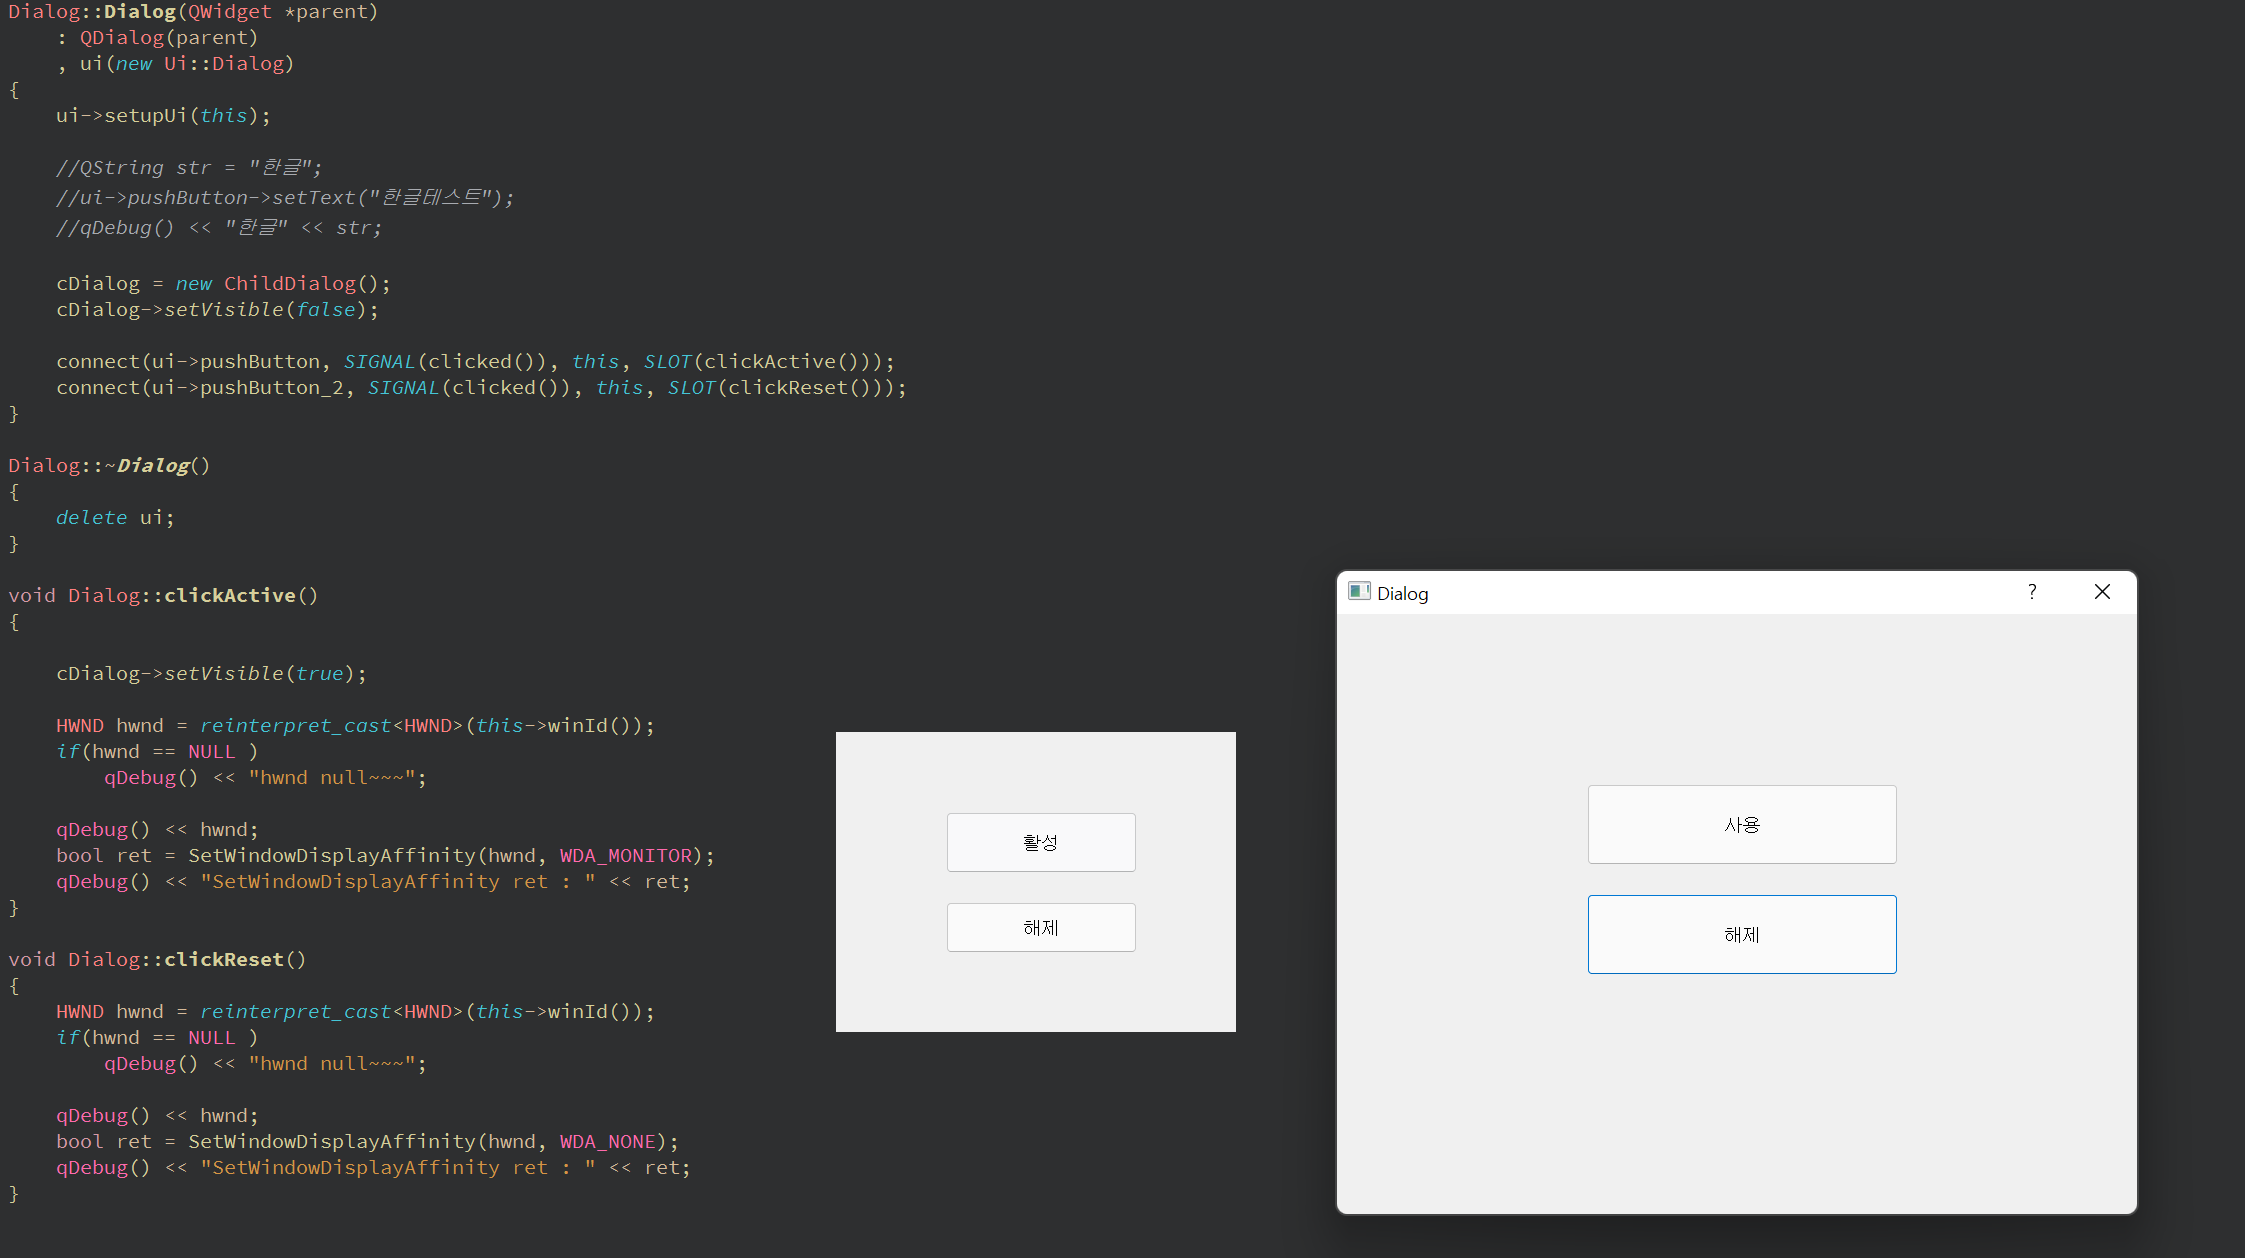2245x1258 pixels.
Task: Click the Dialog title text in title bar
Action: click(x=1402, y=594)
